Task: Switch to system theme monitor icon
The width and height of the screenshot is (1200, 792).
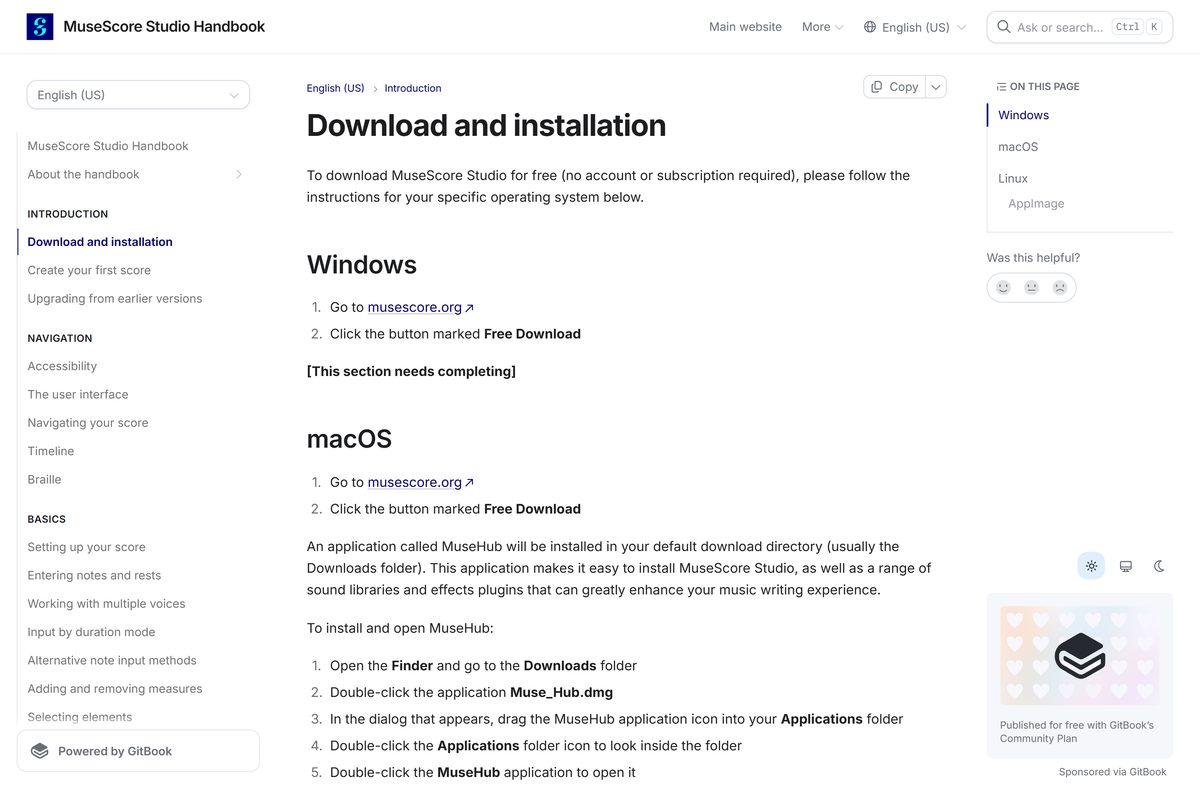Action: pos(1125,566)
